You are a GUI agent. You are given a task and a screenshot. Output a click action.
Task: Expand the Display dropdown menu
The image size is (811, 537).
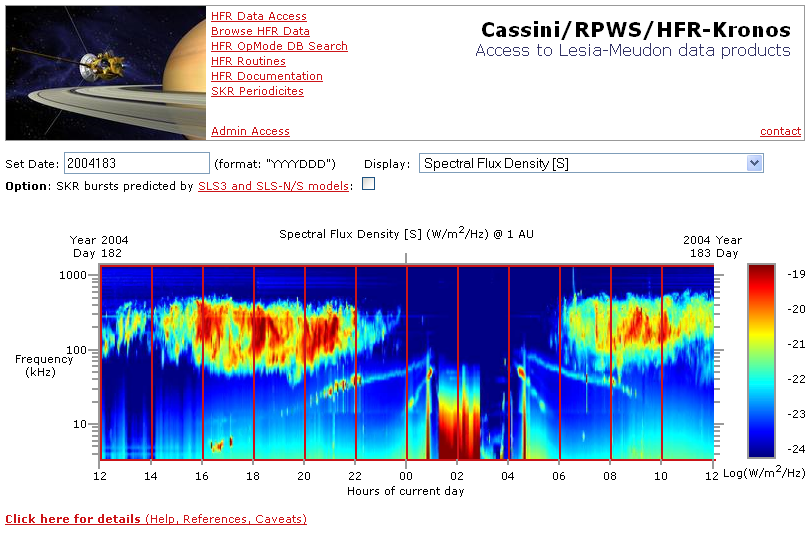click(591, 163)
